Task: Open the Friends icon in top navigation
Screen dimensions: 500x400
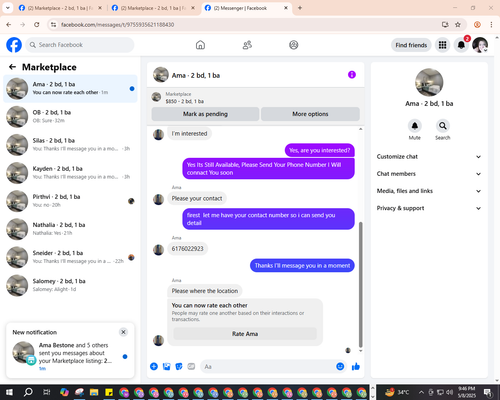Action: (247, 45)
